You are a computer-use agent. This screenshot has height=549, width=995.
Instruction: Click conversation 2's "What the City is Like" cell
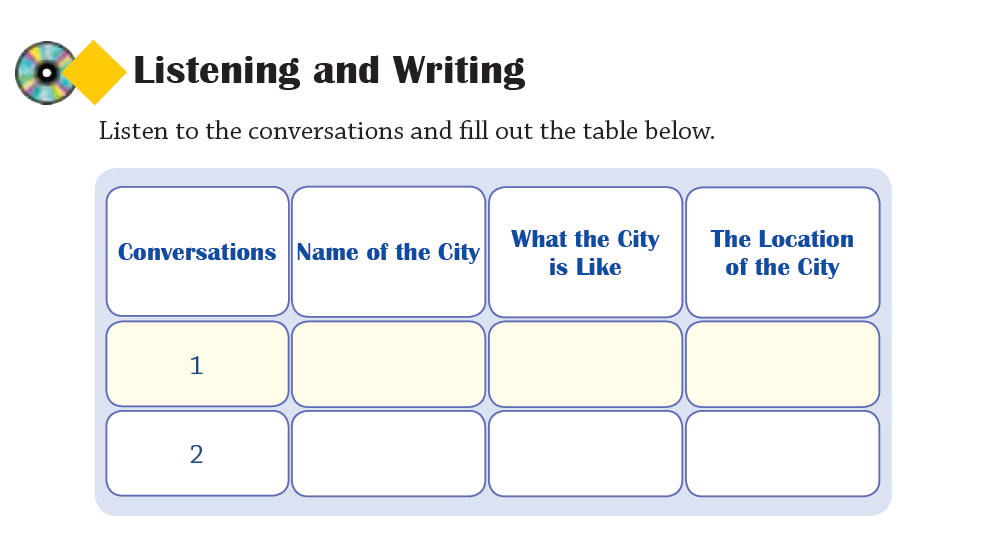coord(585,454)
